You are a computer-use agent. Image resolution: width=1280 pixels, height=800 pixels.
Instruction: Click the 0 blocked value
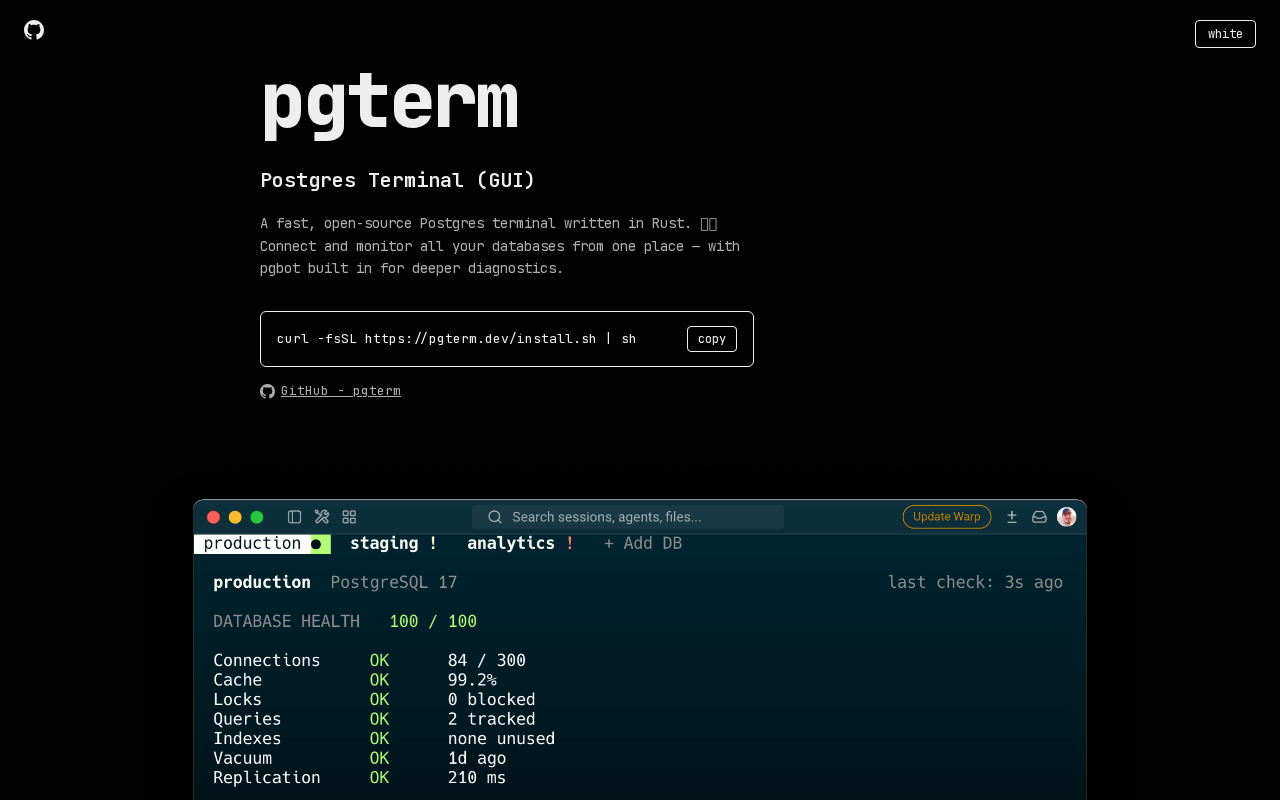click(x=492, y=700)
